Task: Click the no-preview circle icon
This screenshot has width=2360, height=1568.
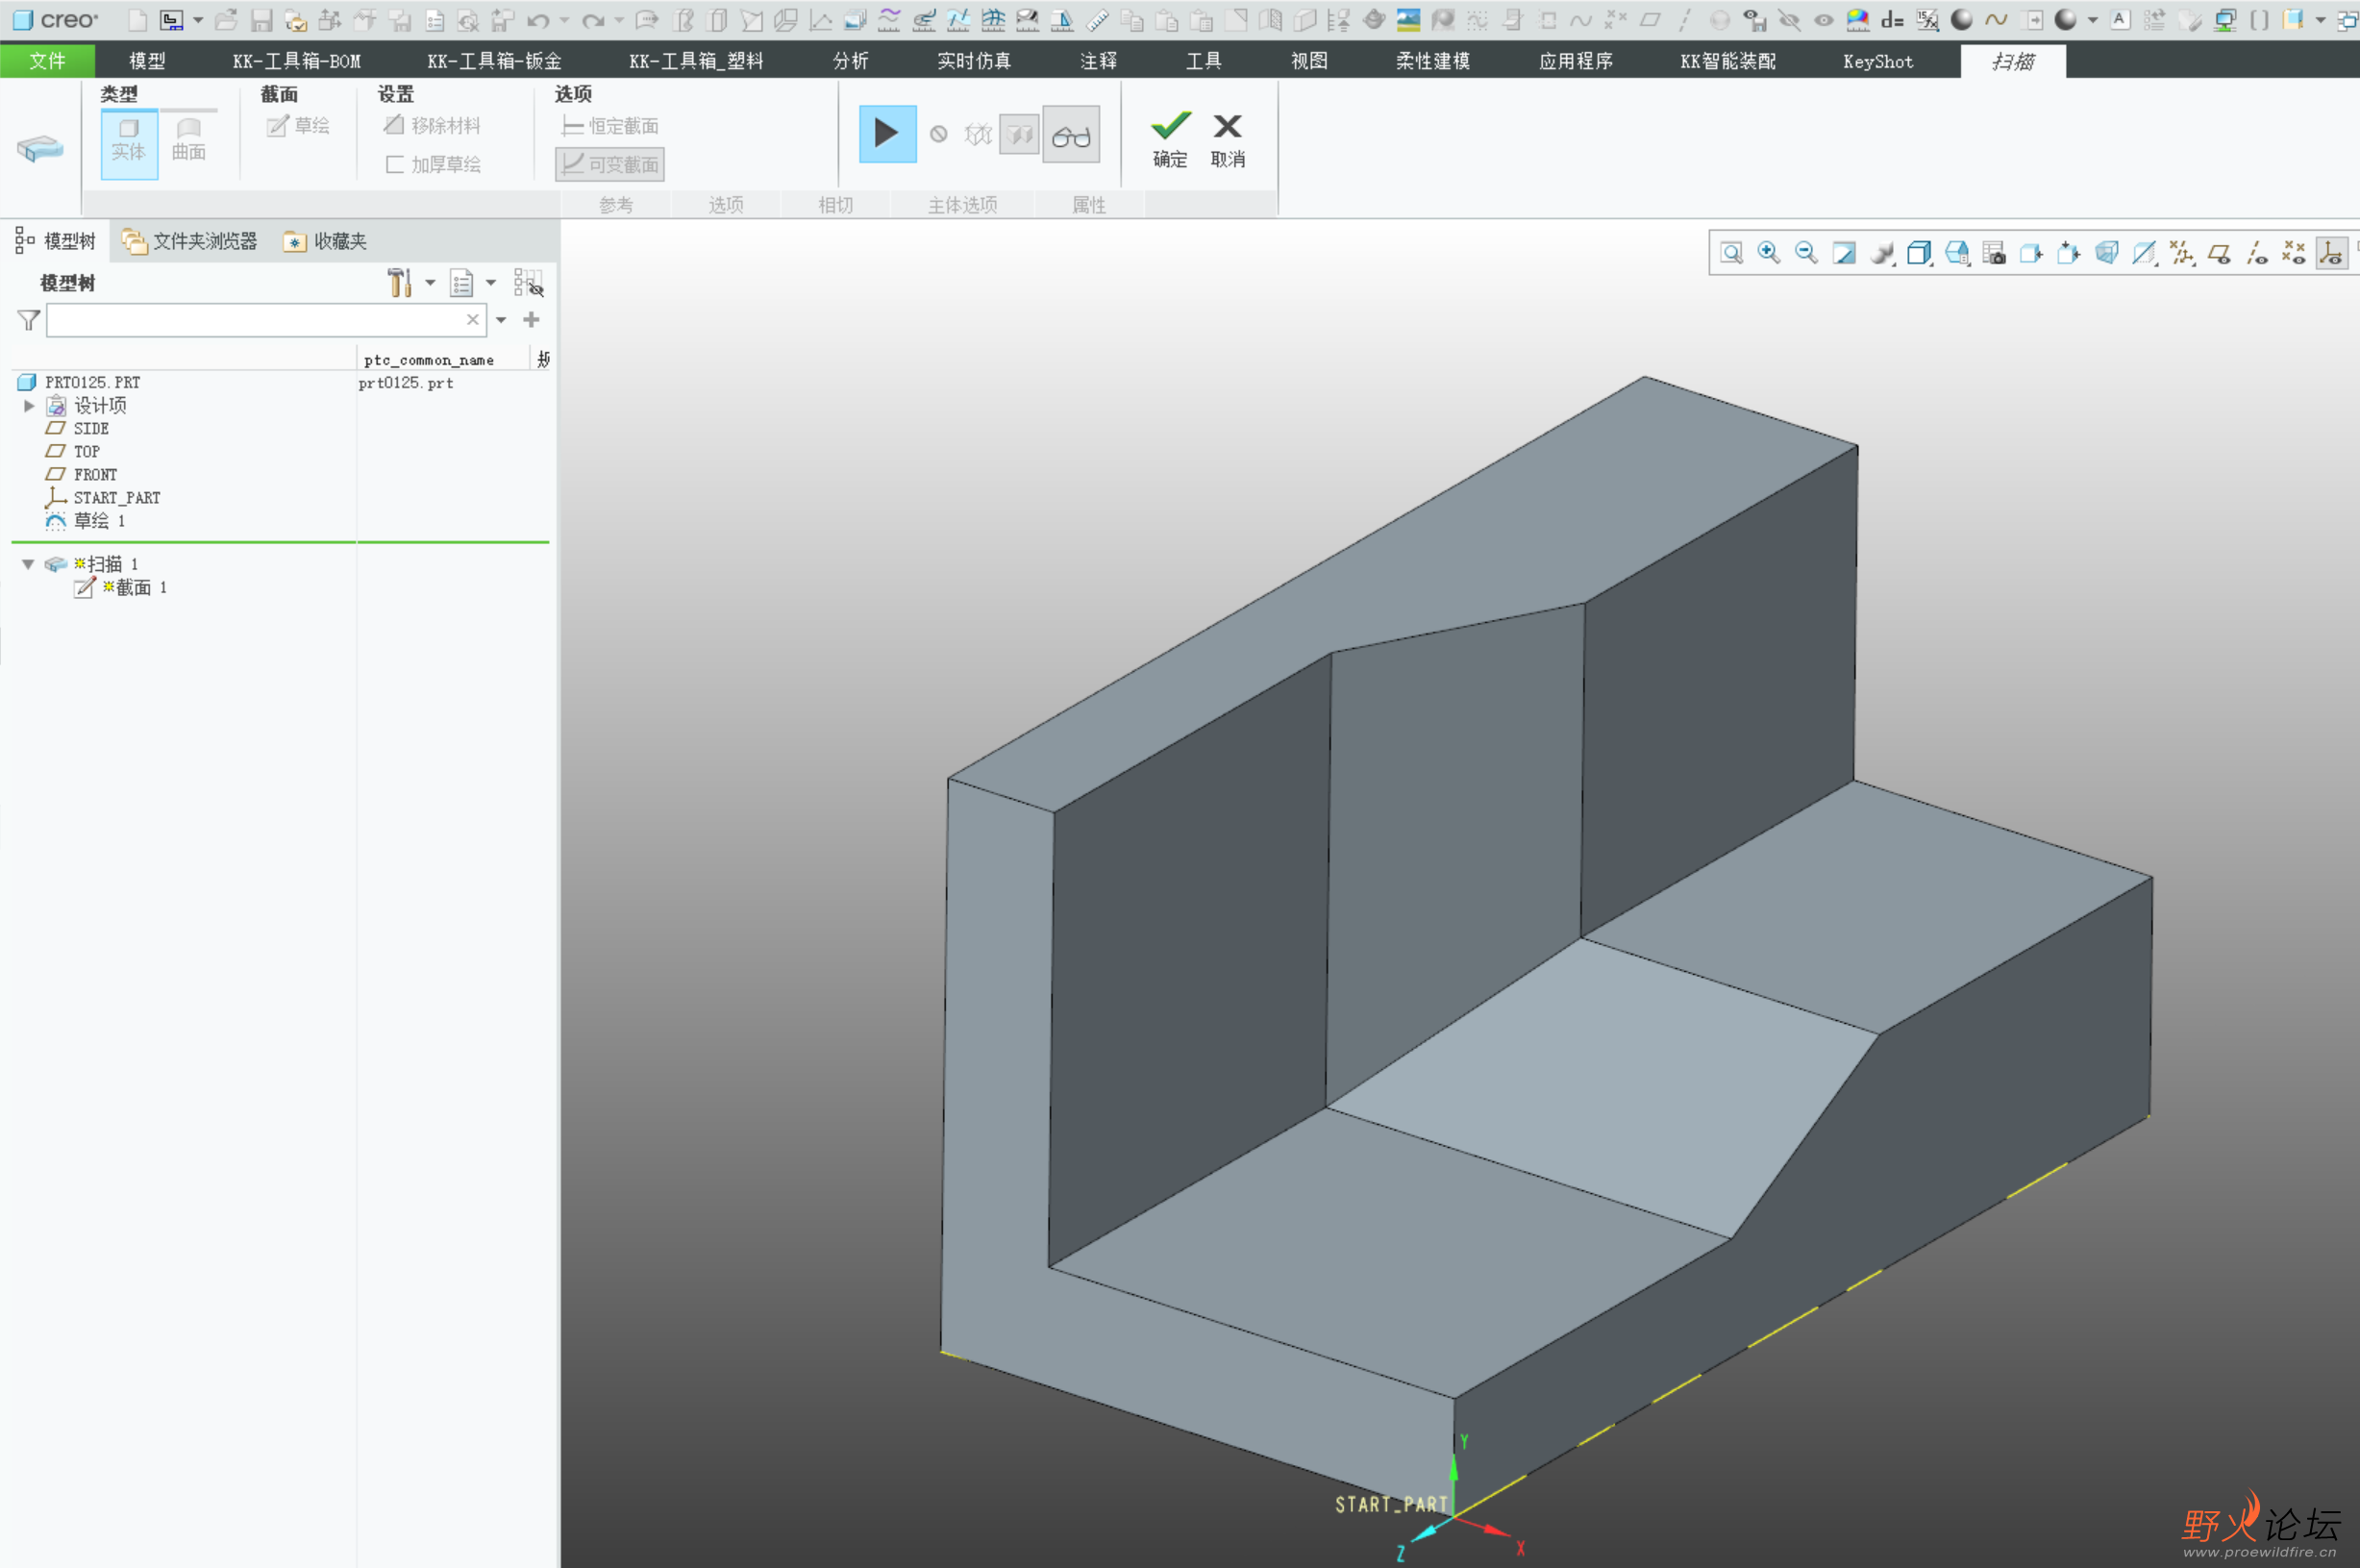Action: [938, 134]
